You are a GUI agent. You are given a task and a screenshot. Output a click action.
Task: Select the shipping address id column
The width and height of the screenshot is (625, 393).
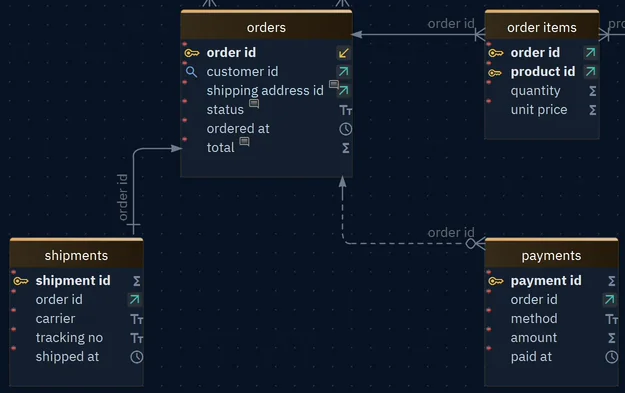pyautogui.click(x=266, y=91)
